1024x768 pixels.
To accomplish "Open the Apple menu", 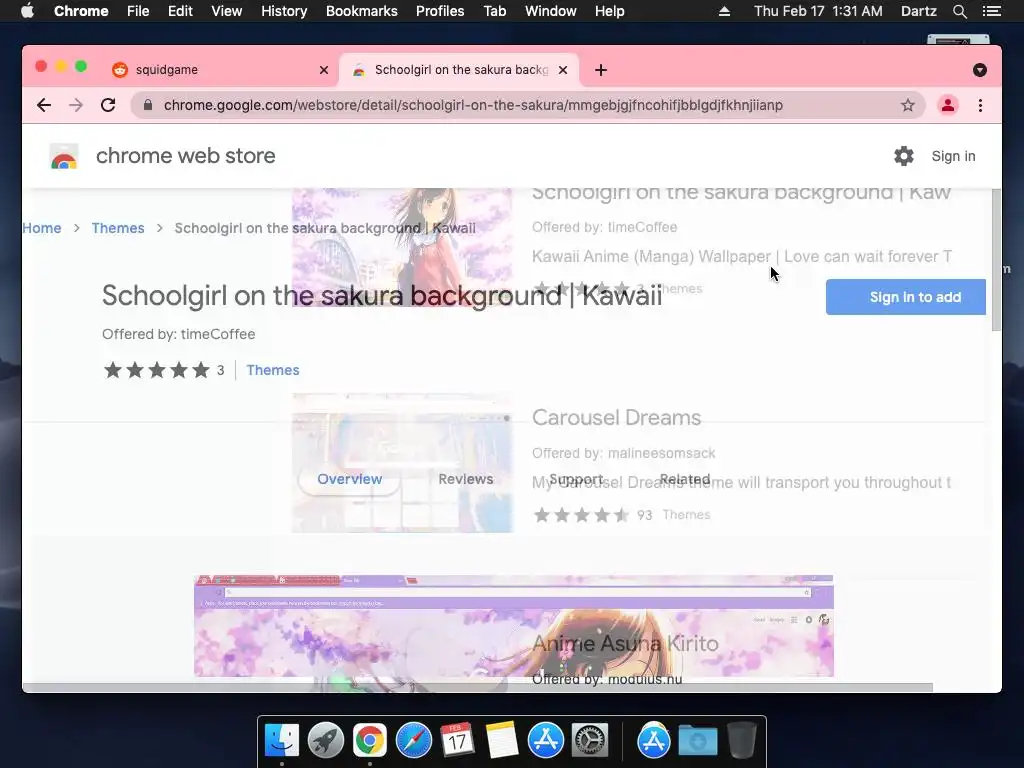I will coord(27,11).
